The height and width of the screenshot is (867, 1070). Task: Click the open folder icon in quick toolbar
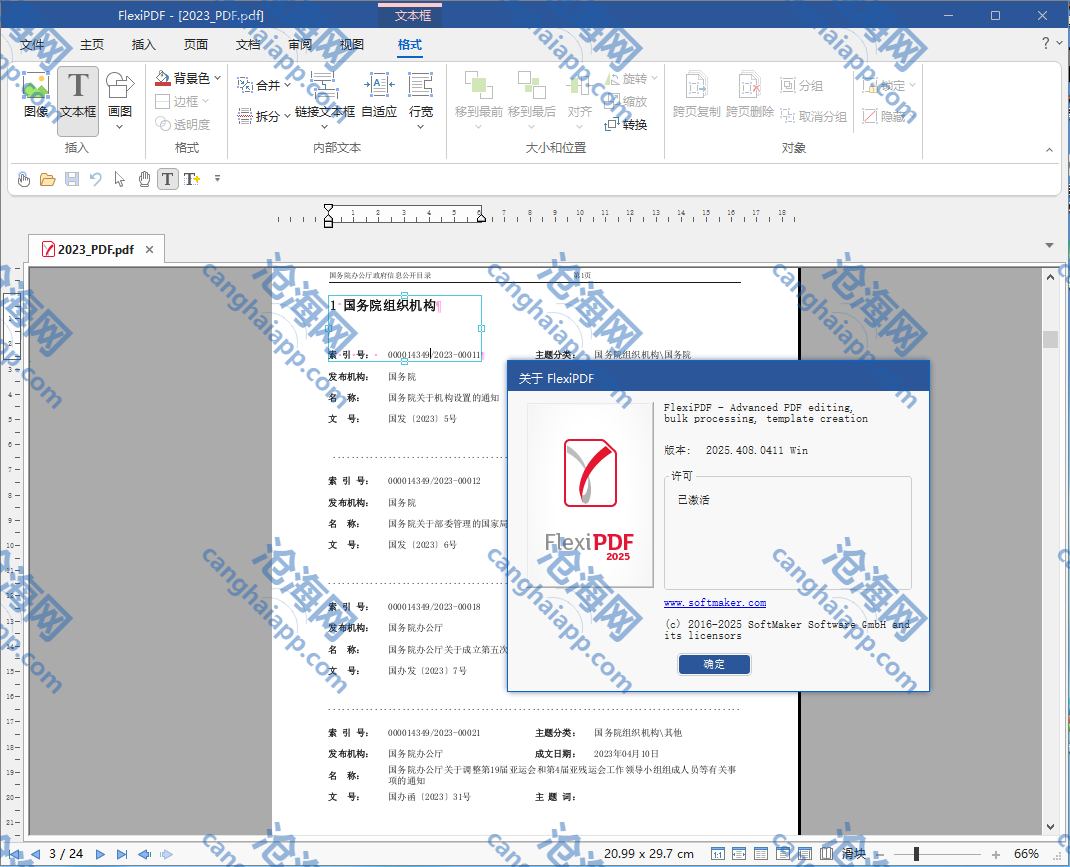tap(47, 179)
